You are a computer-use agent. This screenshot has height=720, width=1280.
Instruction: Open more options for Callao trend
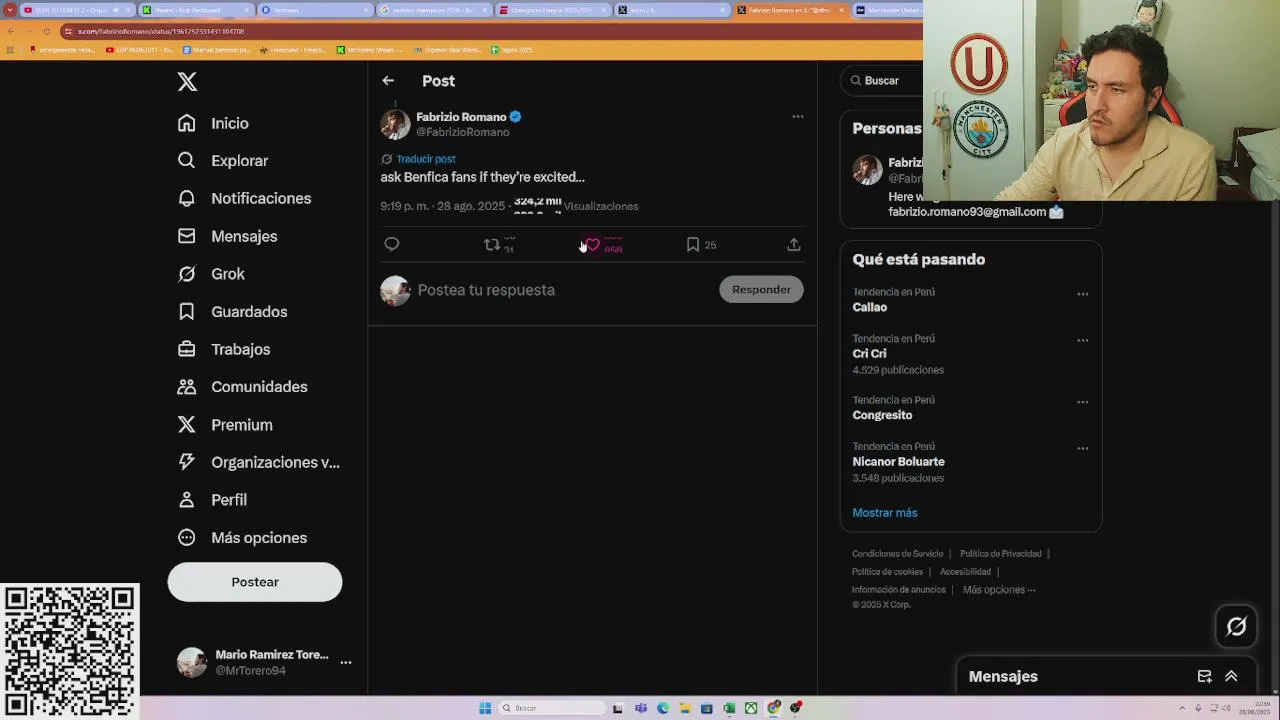click(1082, 295)
